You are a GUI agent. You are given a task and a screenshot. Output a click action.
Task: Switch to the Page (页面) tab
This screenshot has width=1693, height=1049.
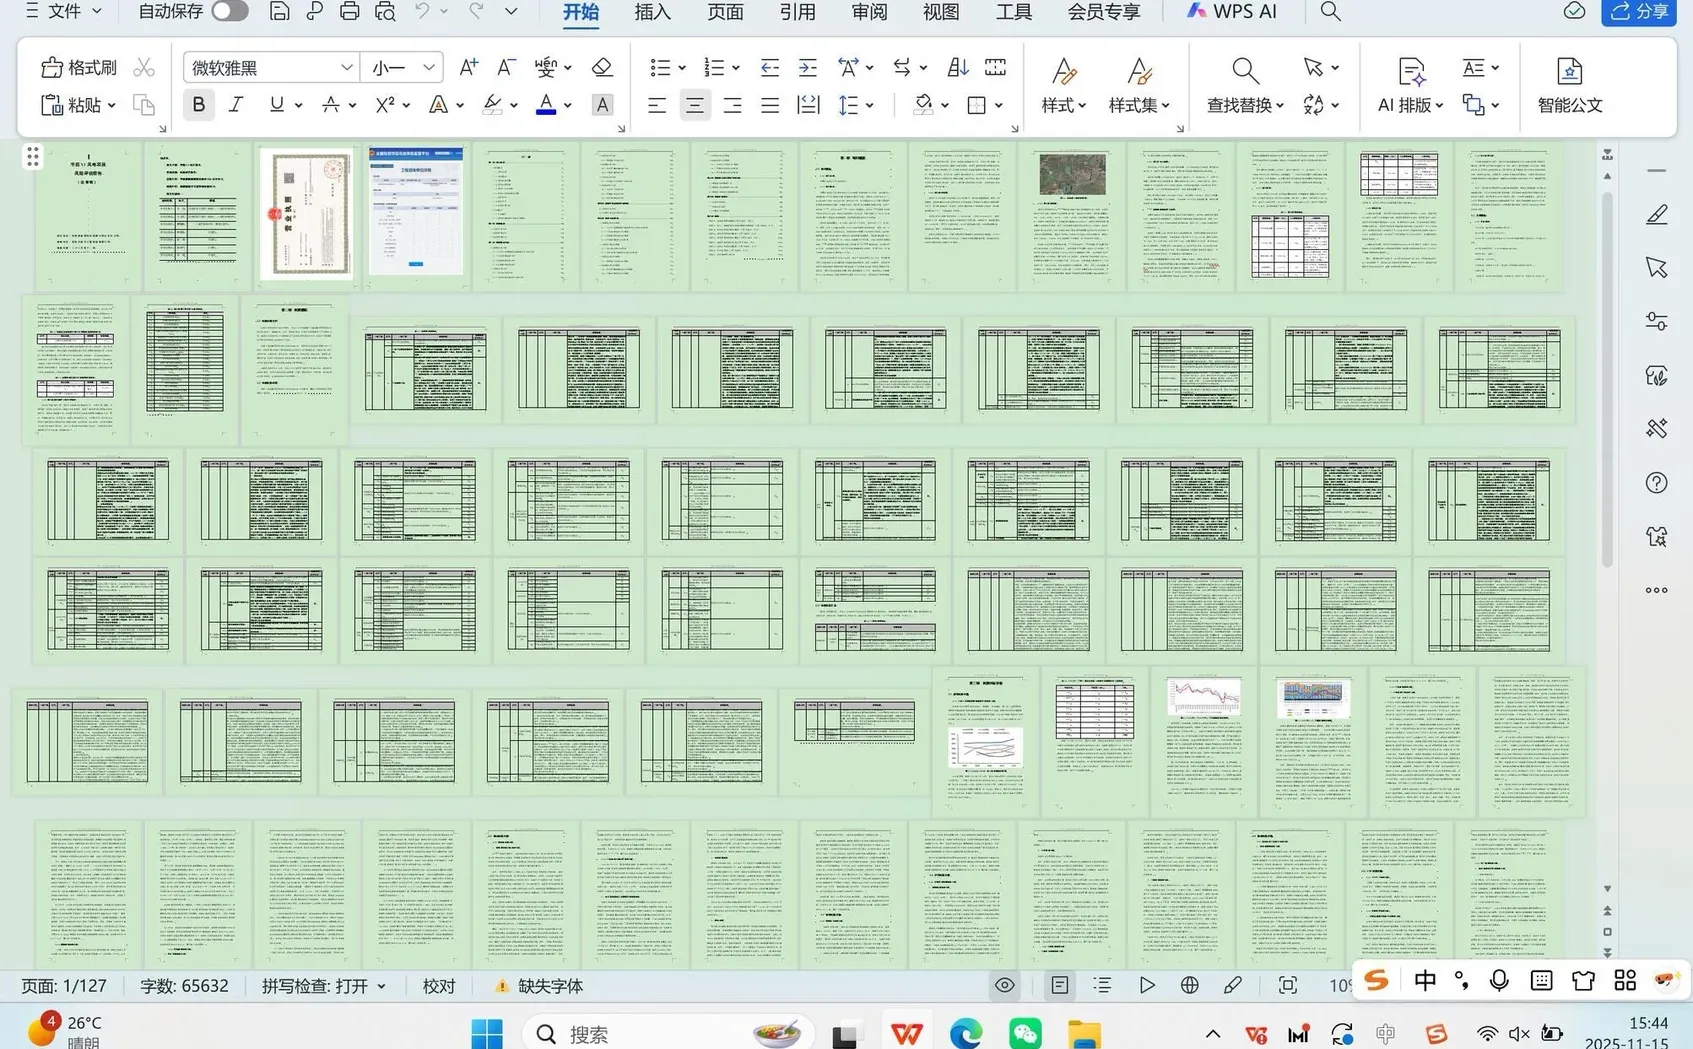click(x=725, y=11)
